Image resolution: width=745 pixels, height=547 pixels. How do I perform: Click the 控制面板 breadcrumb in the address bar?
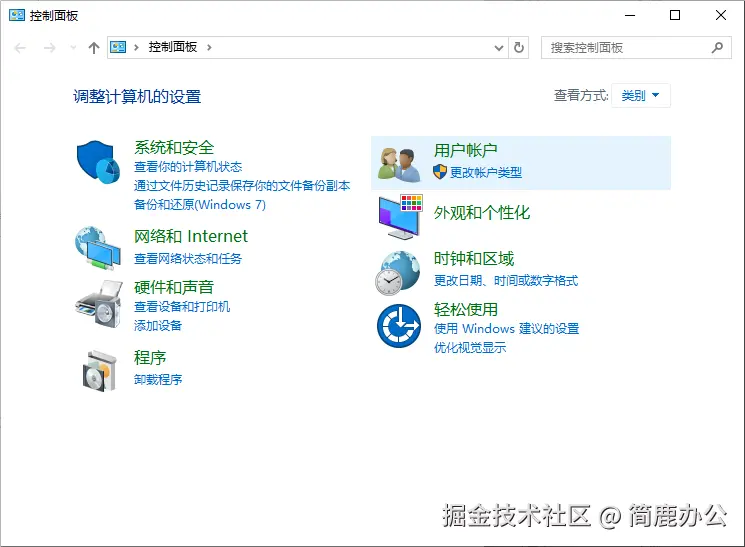click(172, 47)
